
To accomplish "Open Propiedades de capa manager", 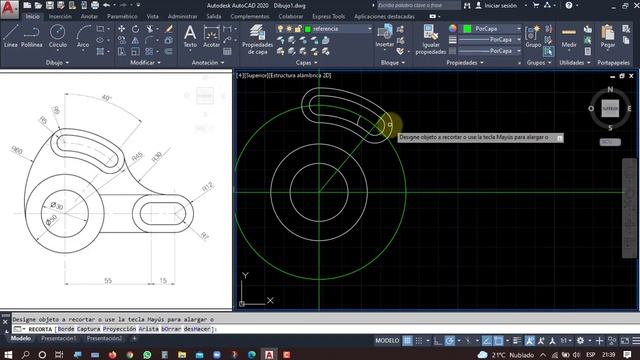I will point(257,39).
